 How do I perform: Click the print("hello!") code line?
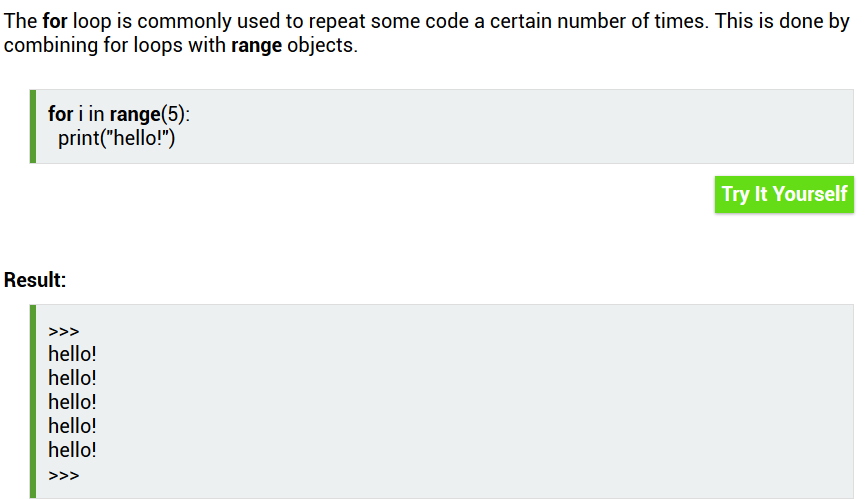(116, 138)
